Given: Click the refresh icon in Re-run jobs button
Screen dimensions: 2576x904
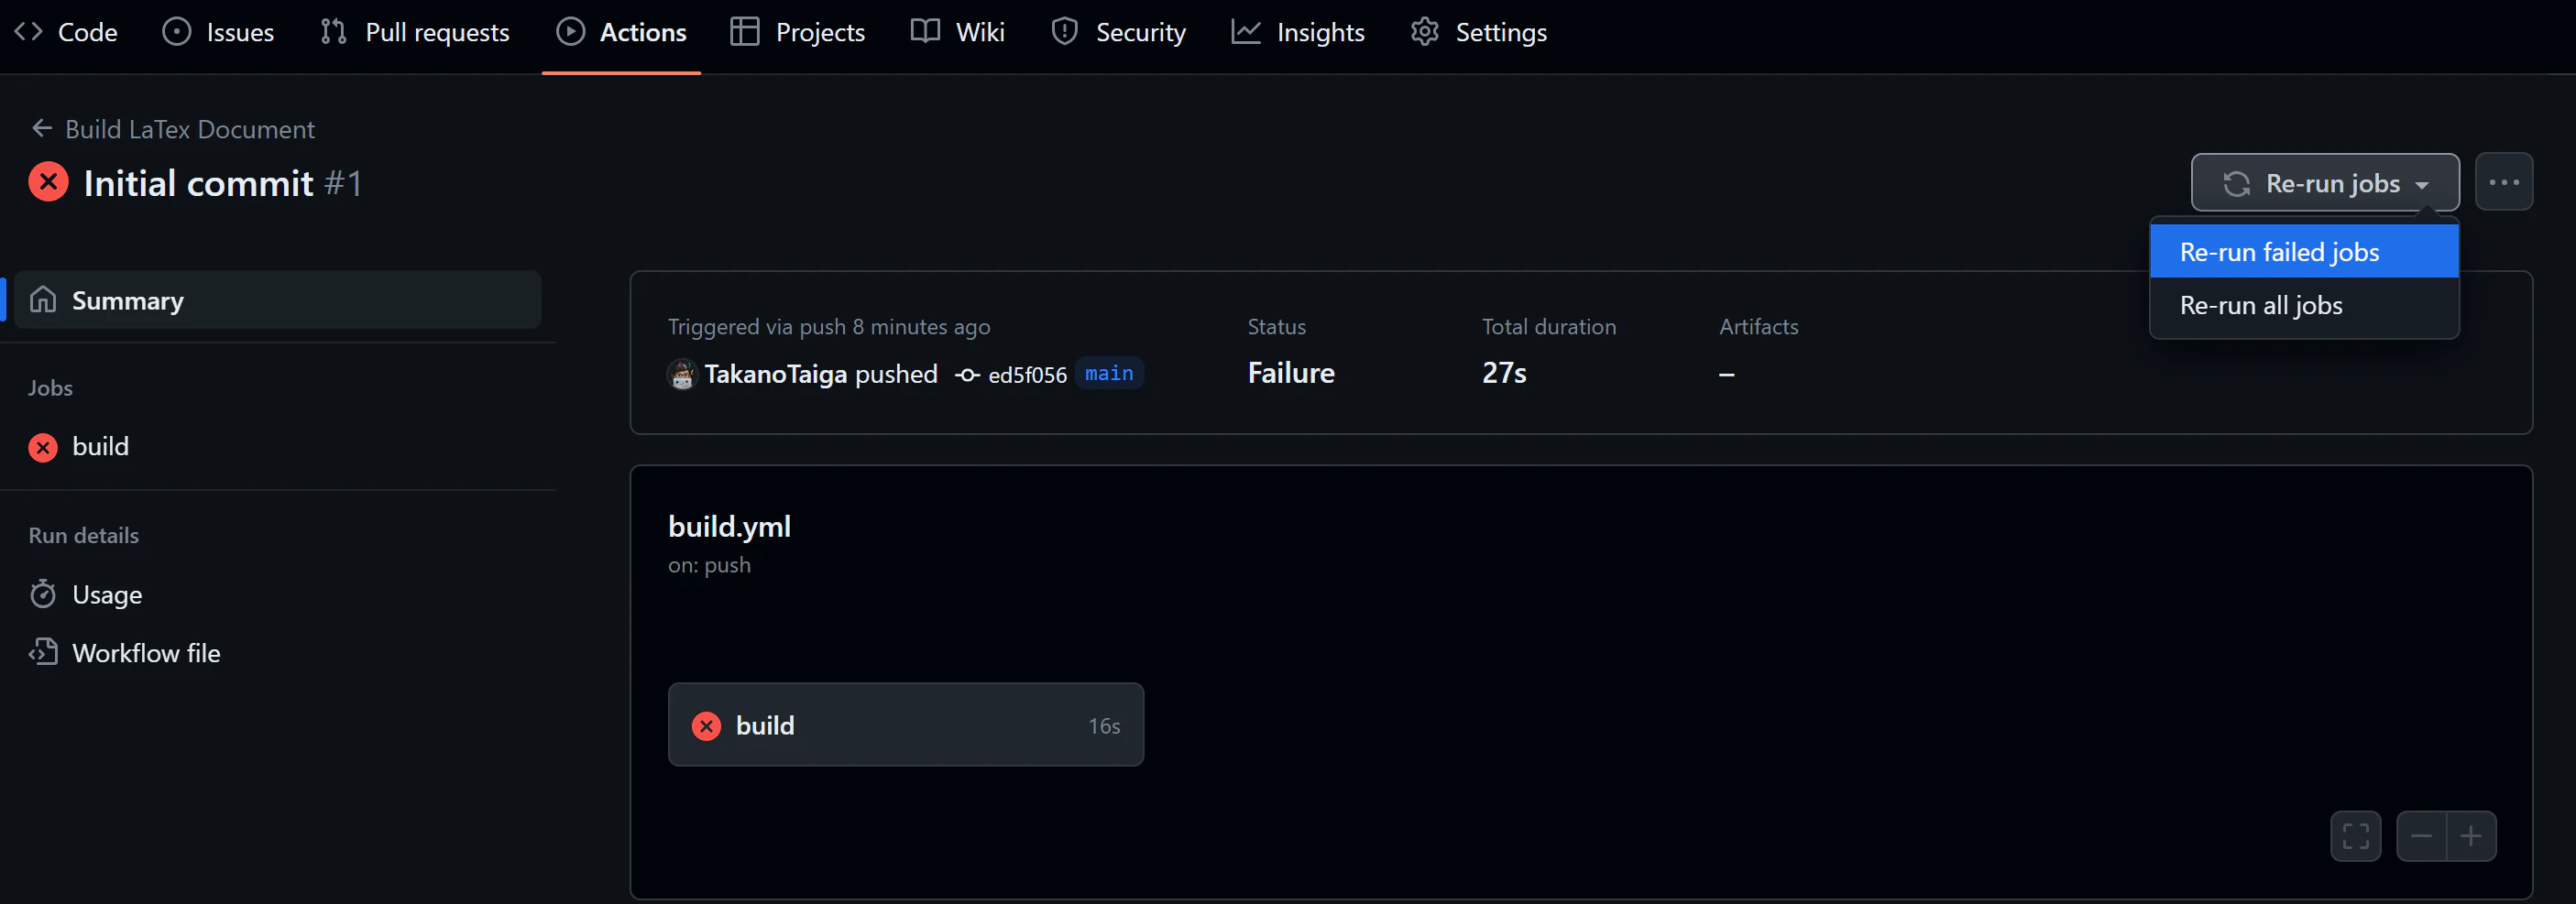Looking at the screenshot, I should [2237, 184].
